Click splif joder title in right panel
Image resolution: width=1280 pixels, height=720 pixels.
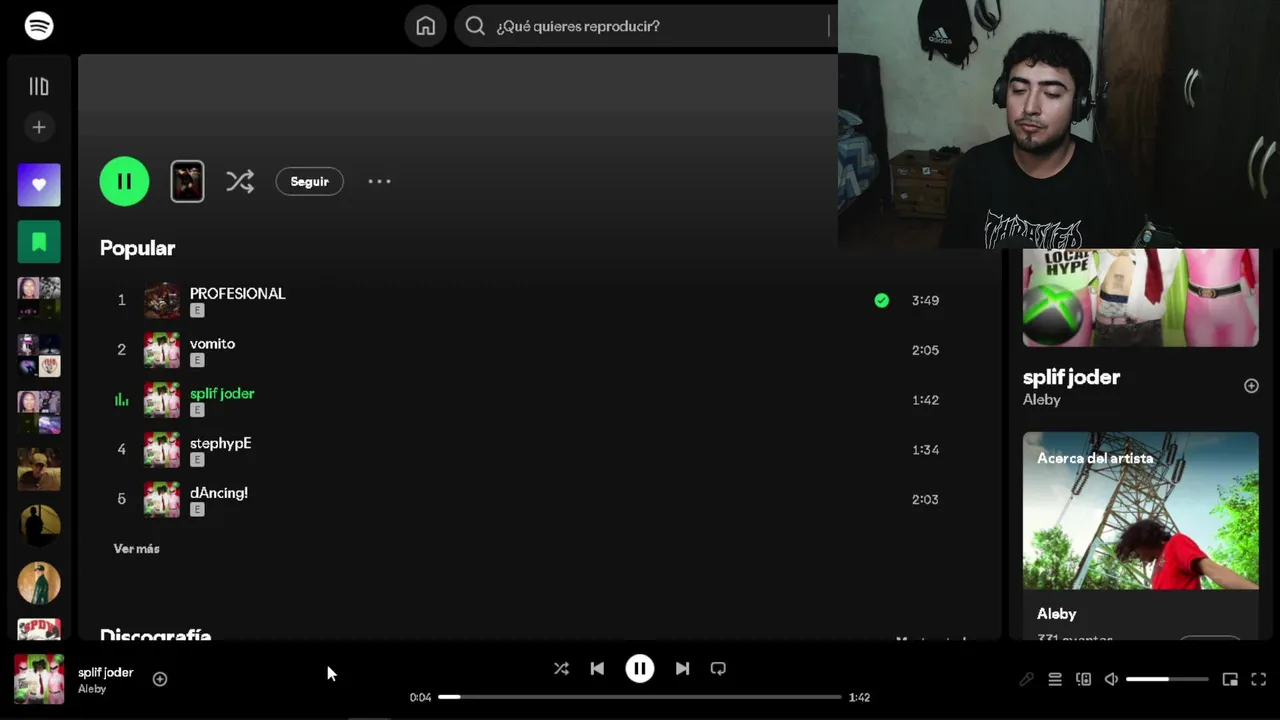[1071, 377]
